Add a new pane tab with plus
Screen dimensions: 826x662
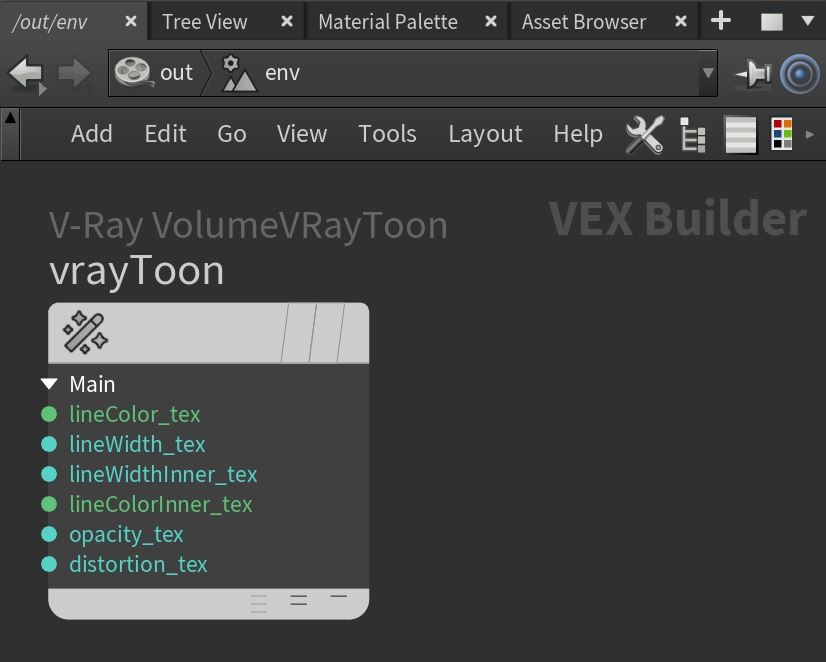(x=721, y=21)
